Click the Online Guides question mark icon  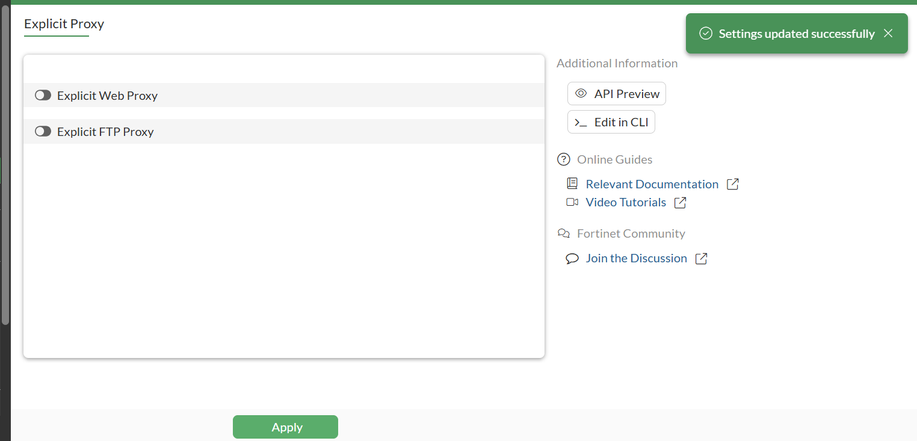pyautogui.click(x=564, y=160)
